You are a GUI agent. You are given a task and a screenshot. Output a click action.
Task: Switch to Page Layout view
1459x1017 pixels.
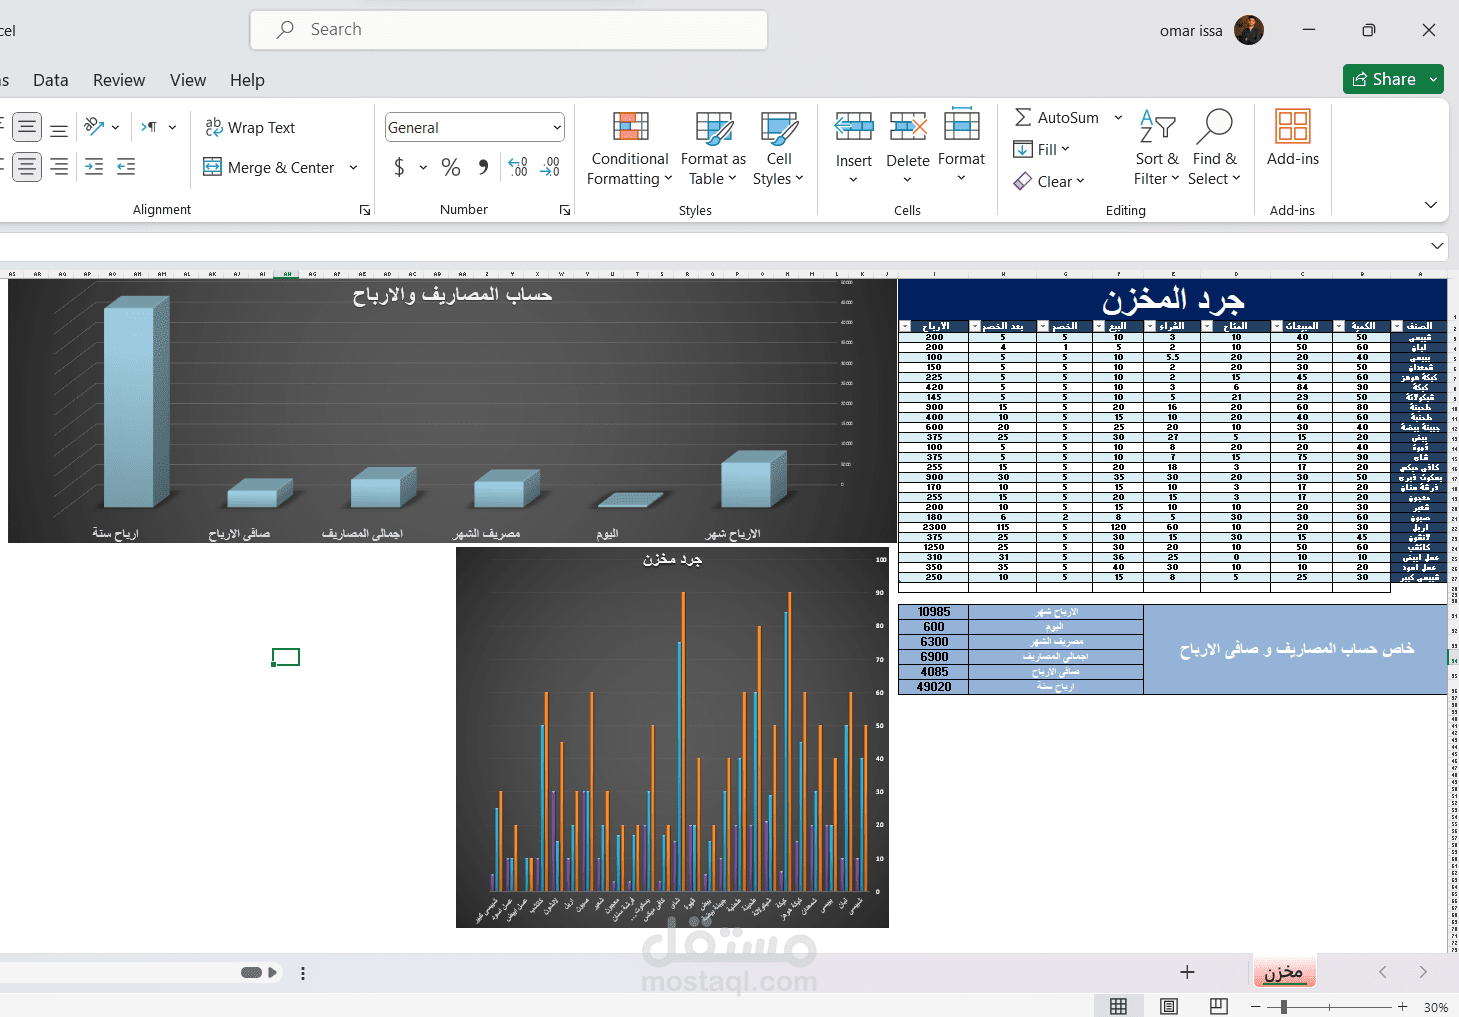coord(1169,1007)
